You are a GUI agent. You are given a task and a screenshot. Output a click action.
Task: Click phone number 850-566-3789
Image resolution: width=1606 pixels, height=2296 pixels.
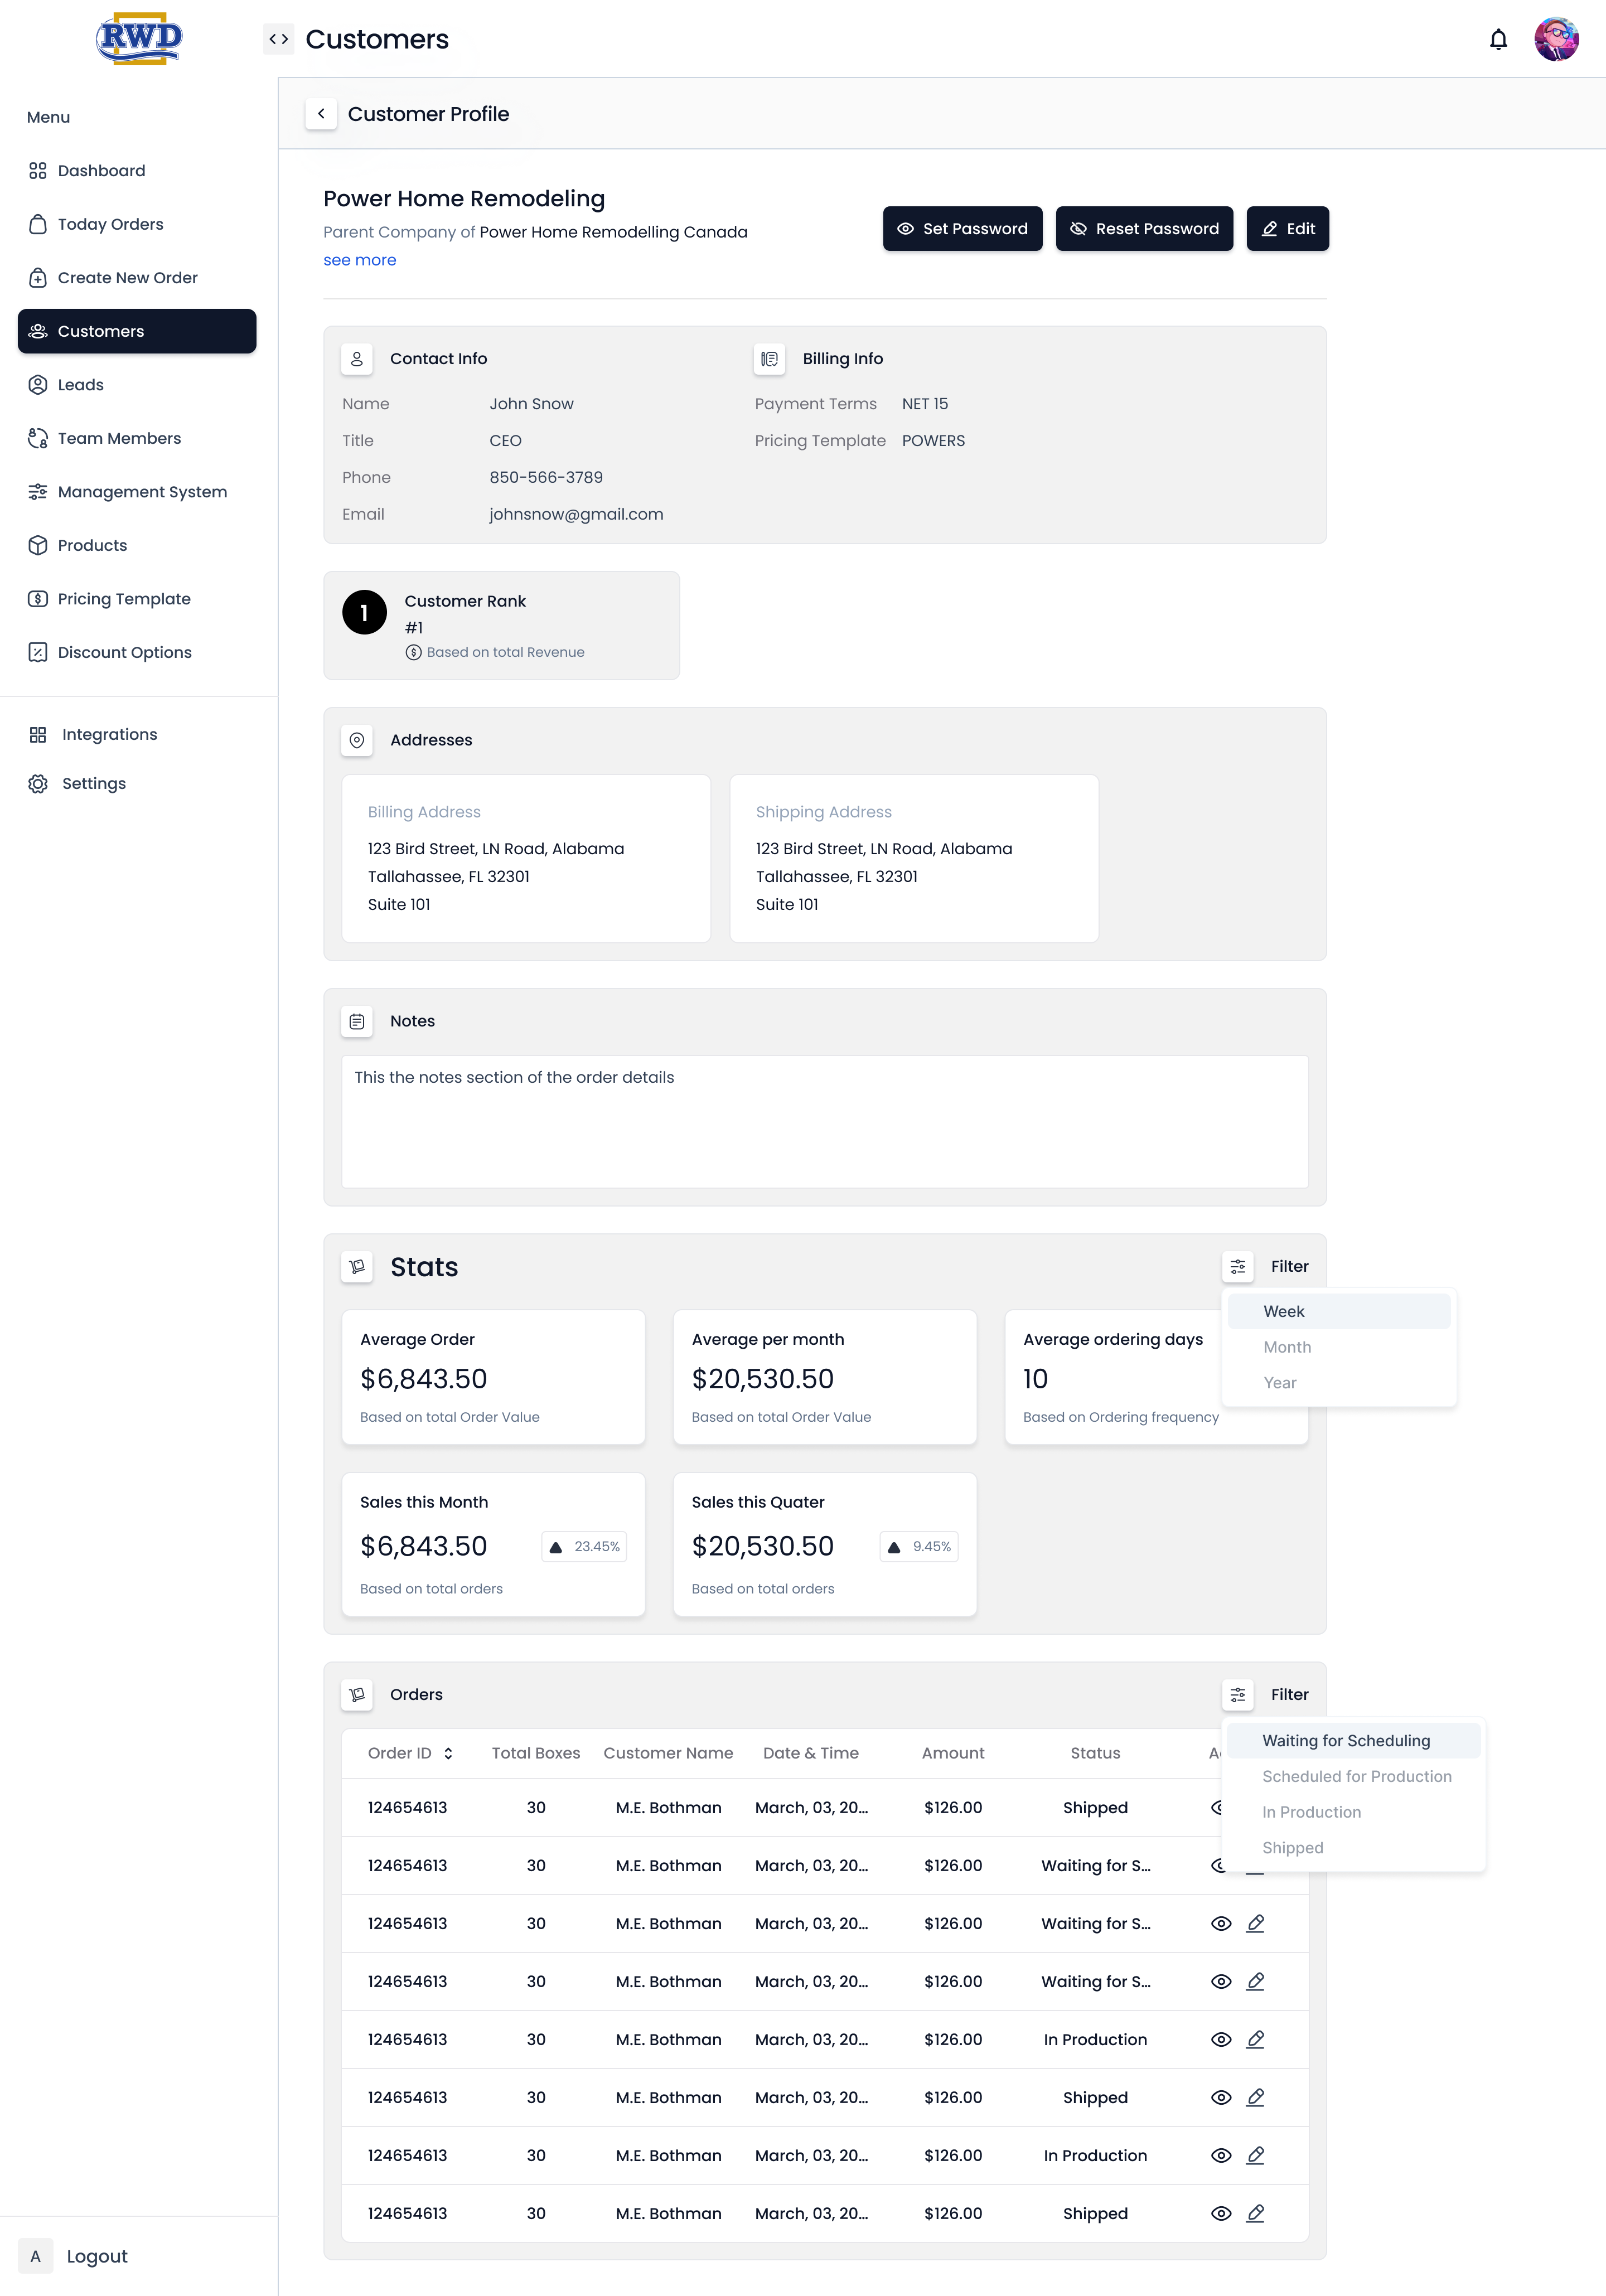pyautogui.click(x=546, y=478)
